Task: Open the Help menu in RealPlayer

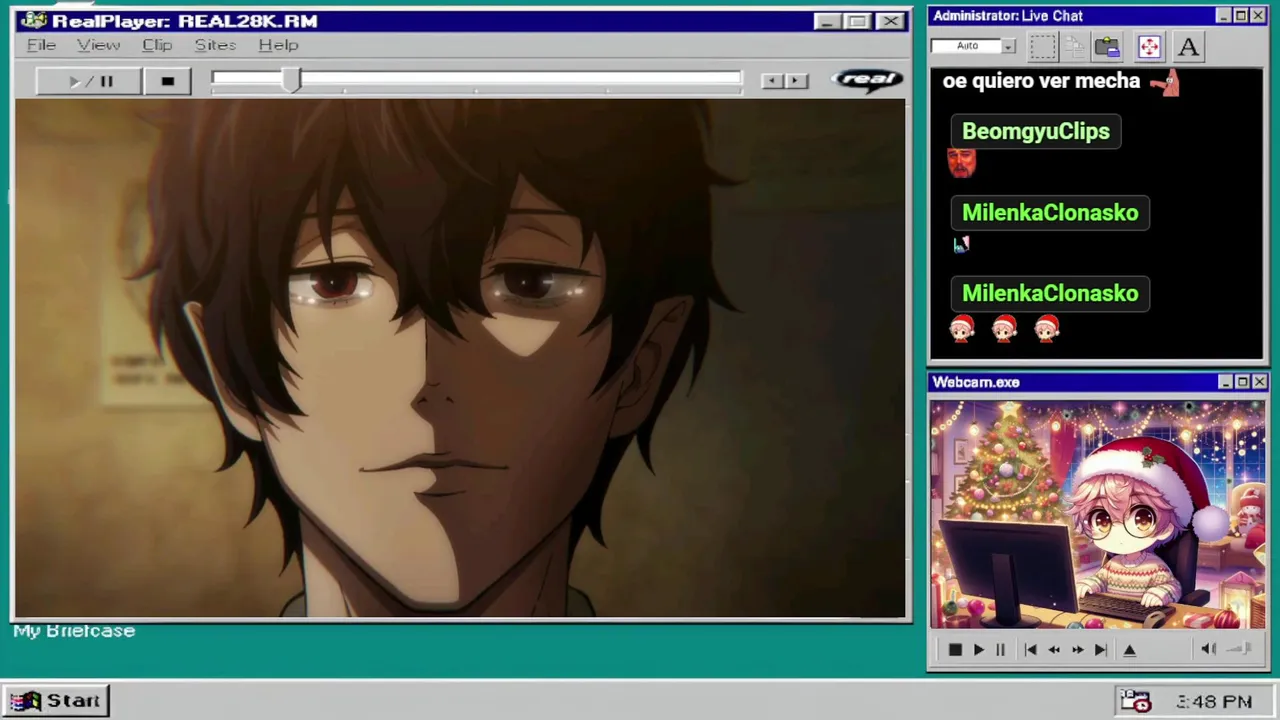Action: (278, 45)
